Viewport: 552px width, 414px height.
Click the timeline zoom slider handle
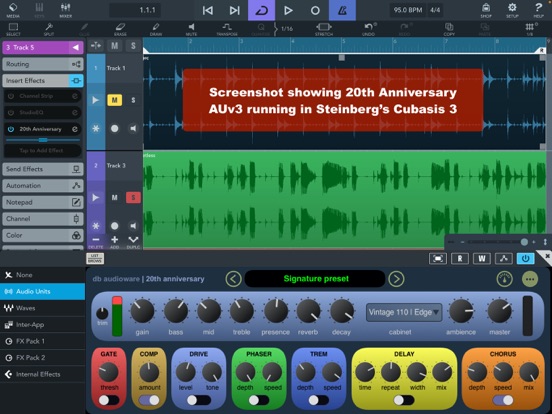click(524, 242)
